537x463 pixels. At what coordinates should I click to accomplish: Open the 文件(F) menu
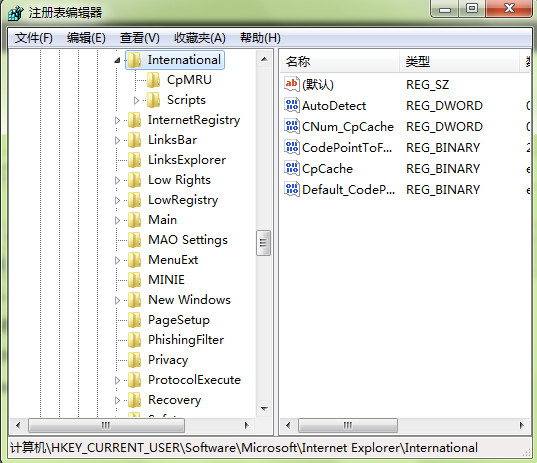coord(34,38)
